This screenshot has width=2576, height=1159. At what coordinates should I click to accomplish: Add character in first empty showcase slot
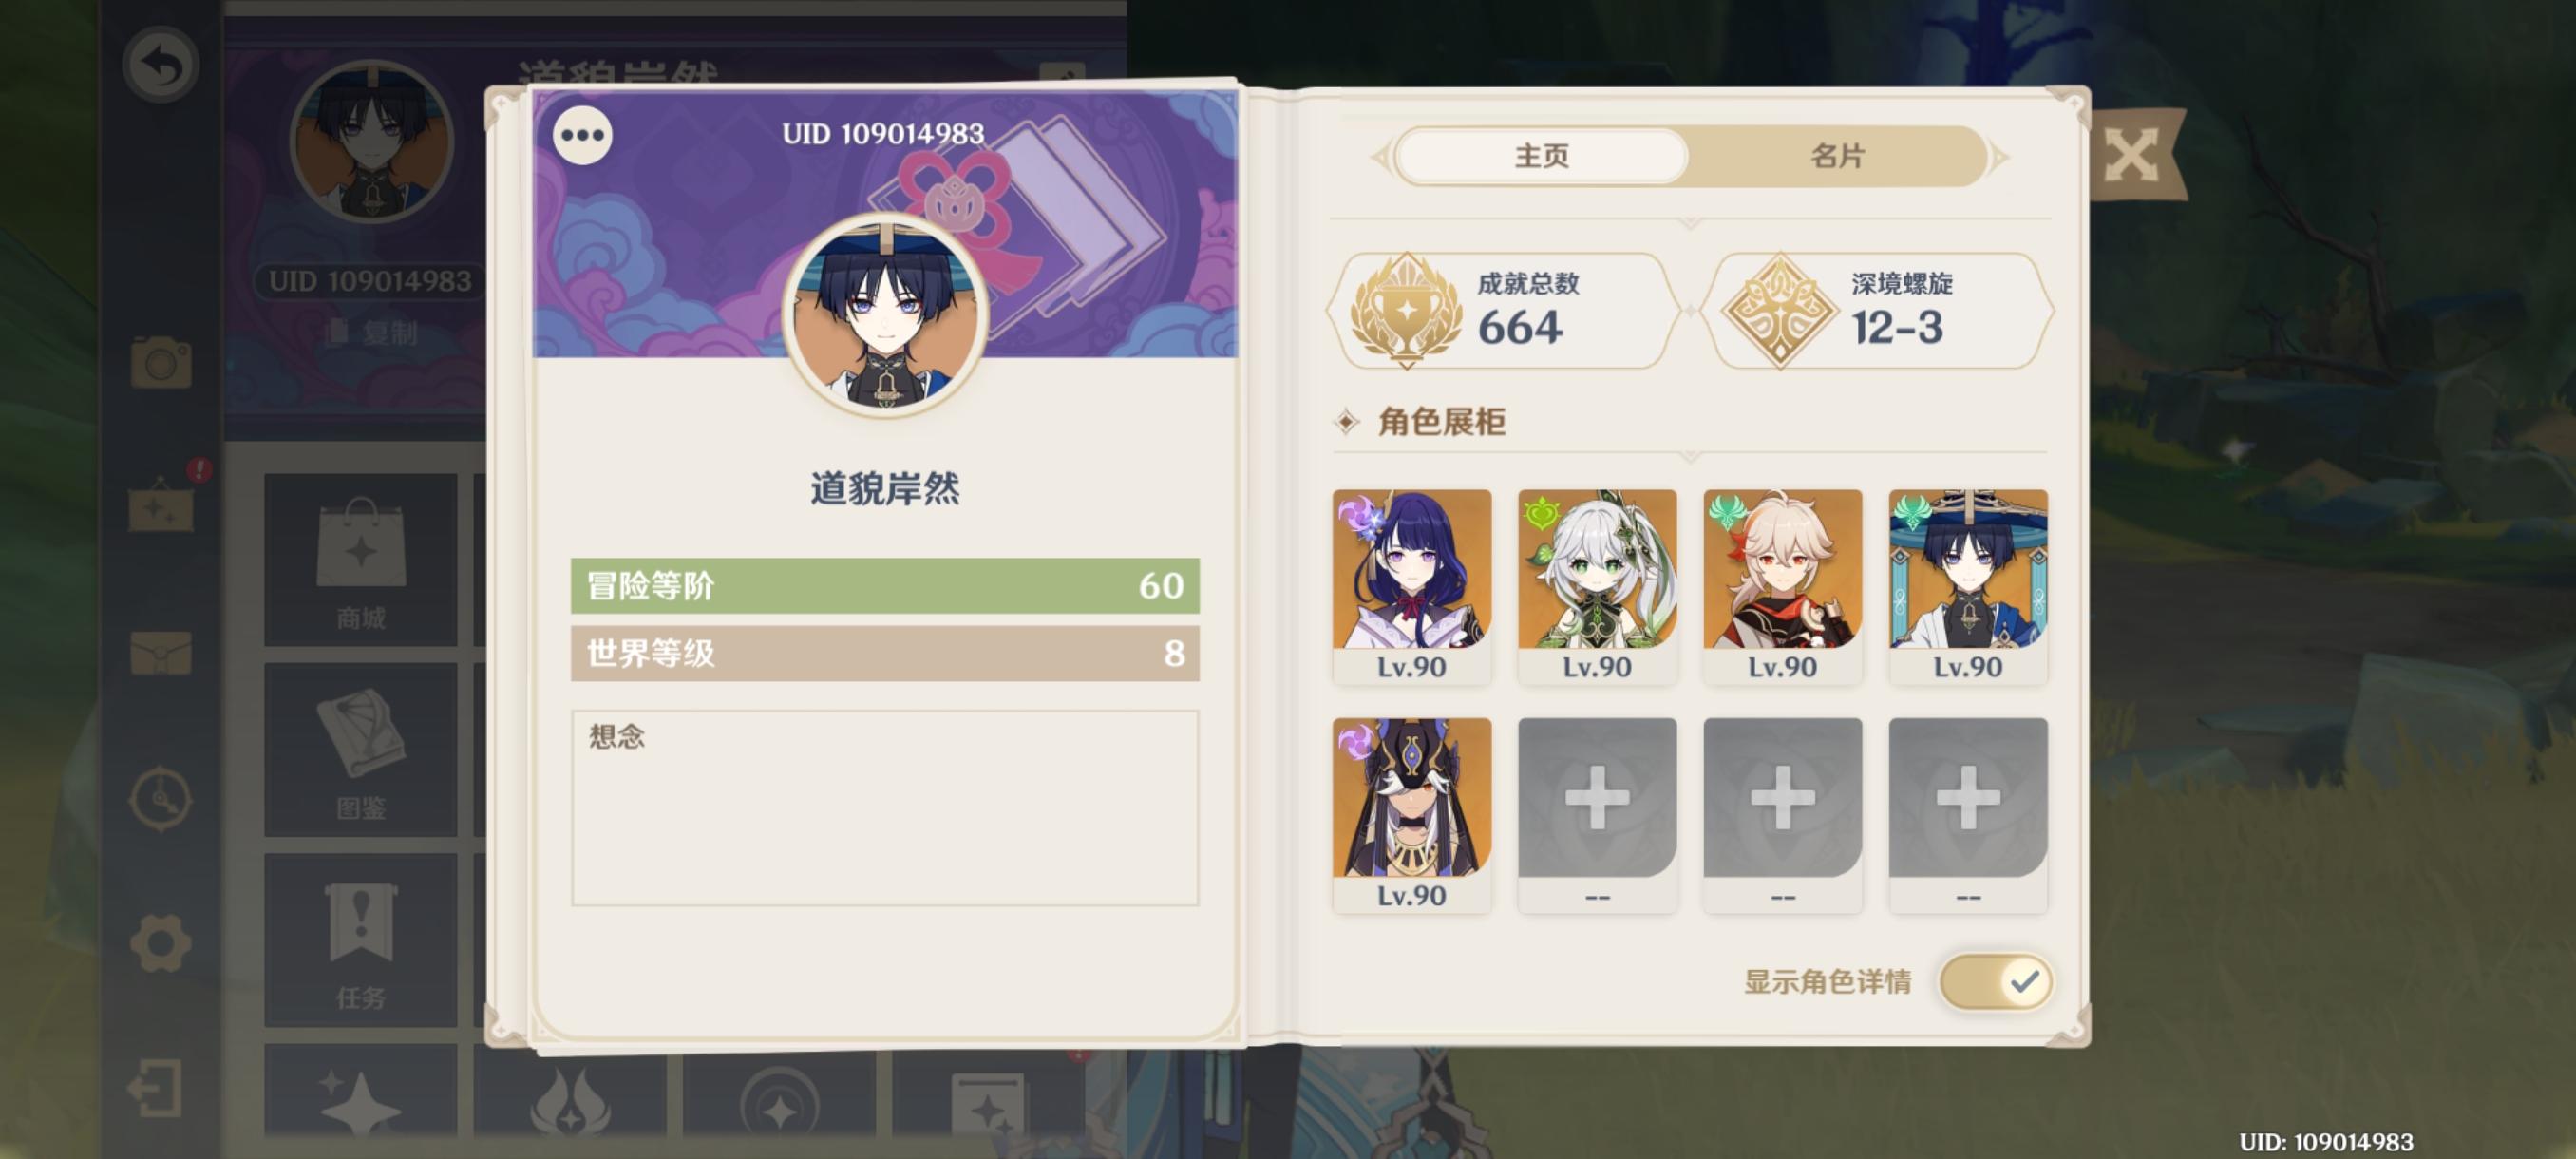point(1597,814)
